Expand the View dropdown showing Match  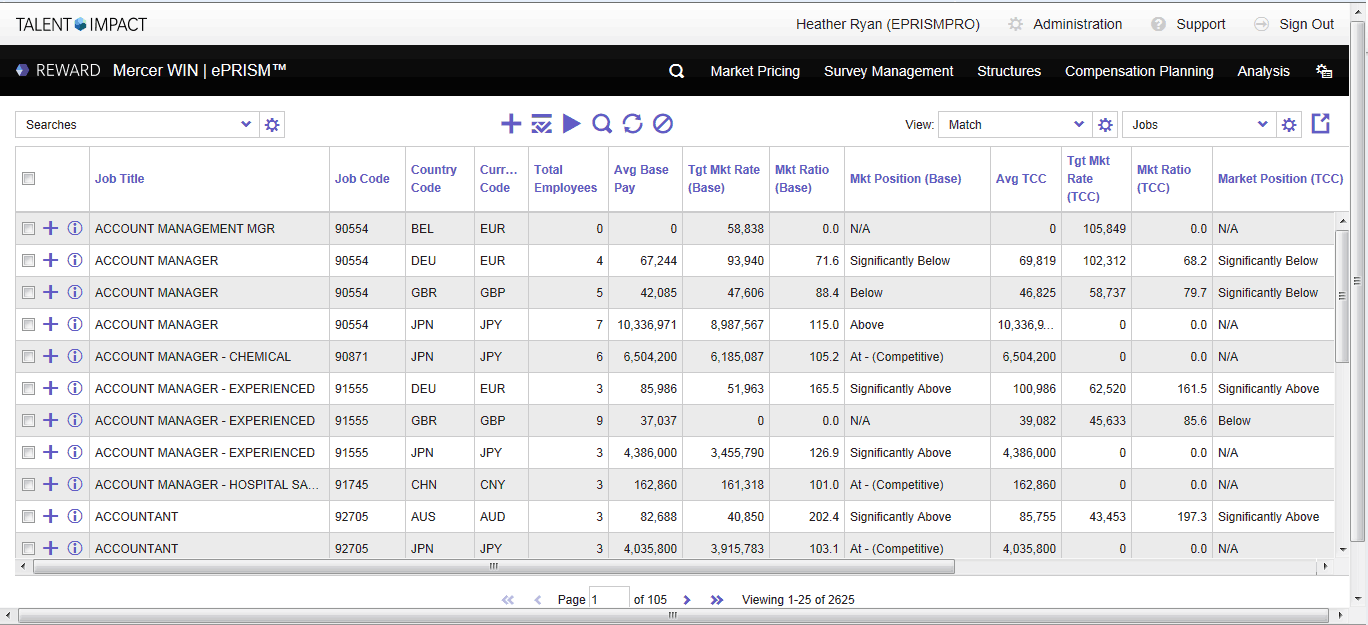1014,125
